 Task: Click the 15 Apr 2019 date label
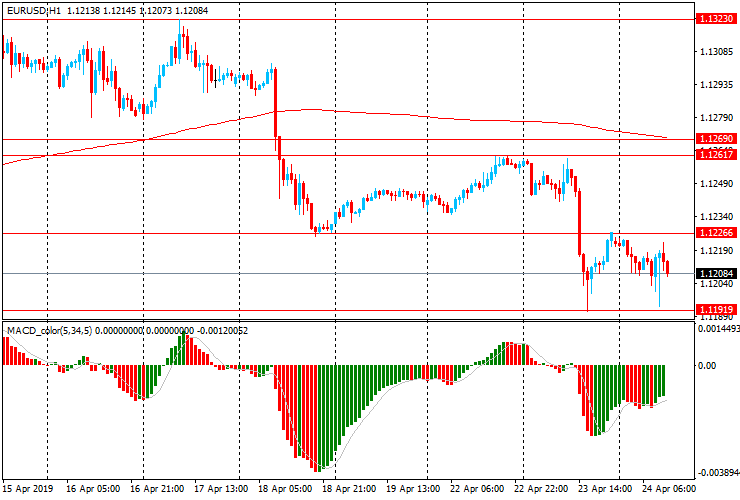pos(28,489)
